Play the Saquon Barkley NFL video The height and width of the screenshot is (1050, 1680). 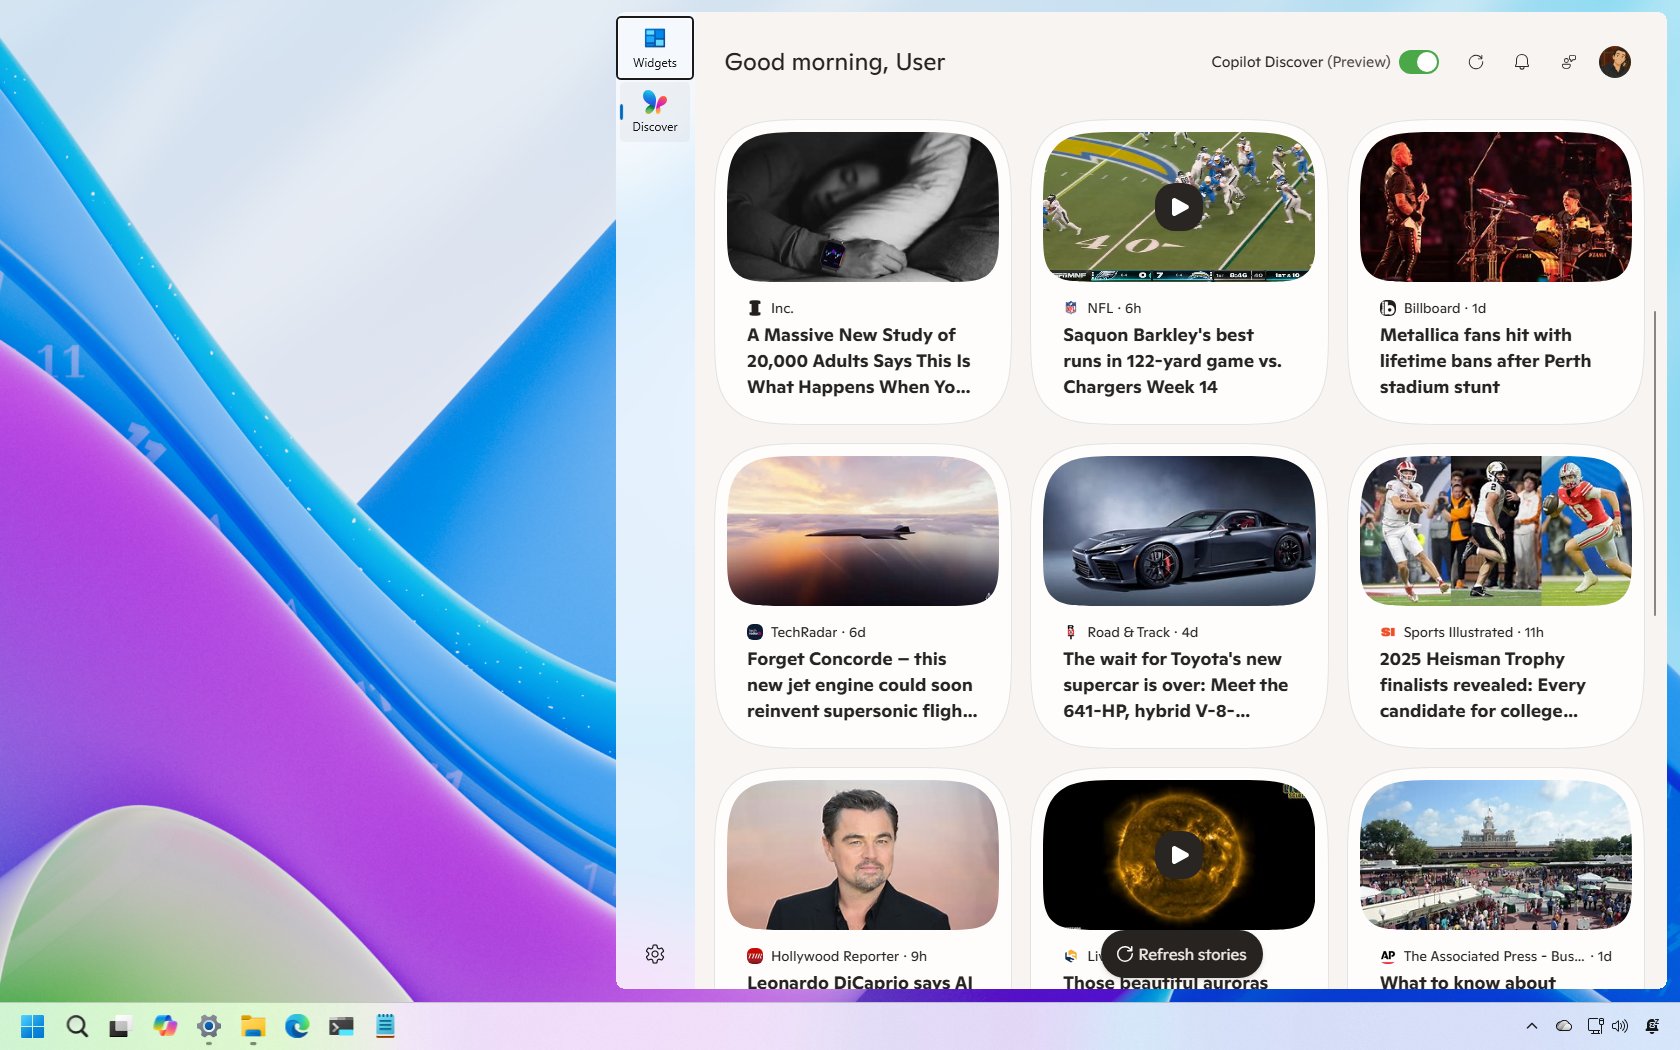(1179, 207)
